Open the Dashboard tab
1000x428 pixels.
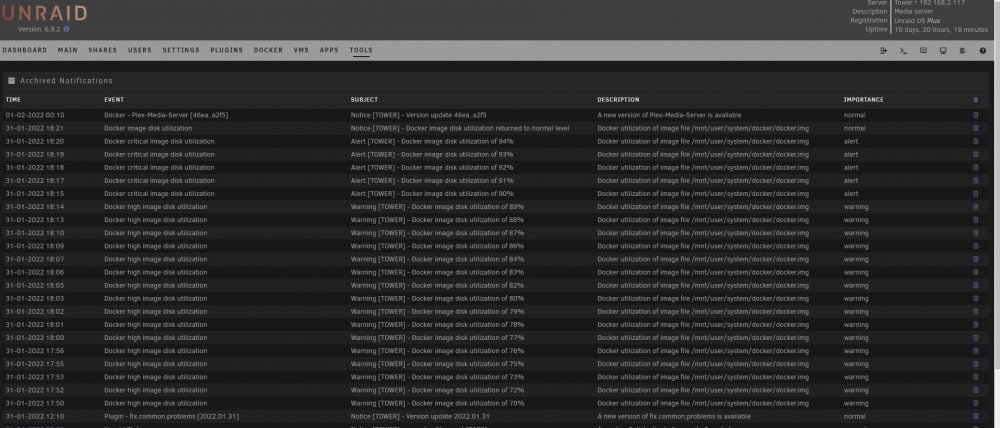point(25,50)
